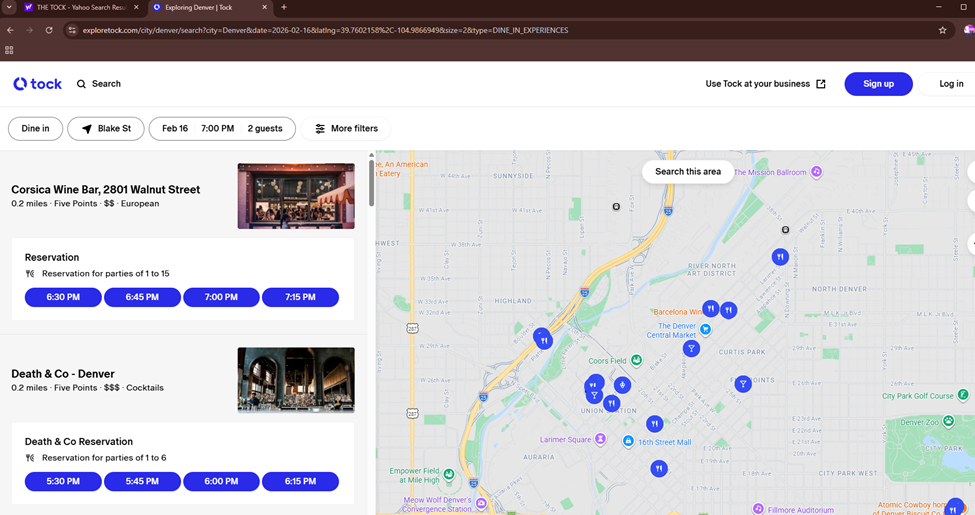Book Death & Co at 5:30 PM
The width and height of the screenshot is (975, 515).
tap(63, 481)
